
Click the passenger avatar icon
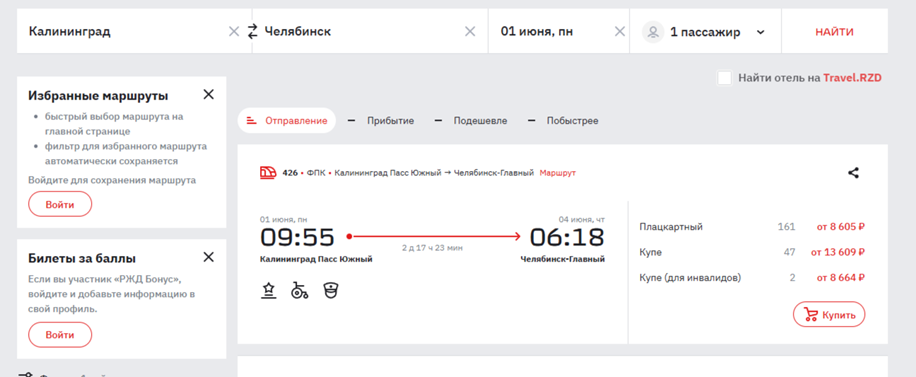[653, 32]
